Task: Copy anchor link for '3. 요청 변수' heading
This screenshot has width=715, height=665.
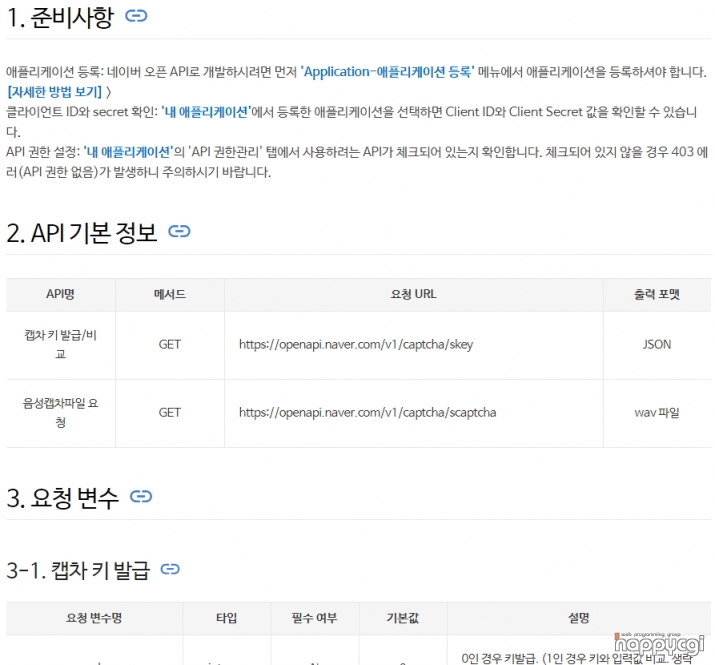Action: (141, 496)
